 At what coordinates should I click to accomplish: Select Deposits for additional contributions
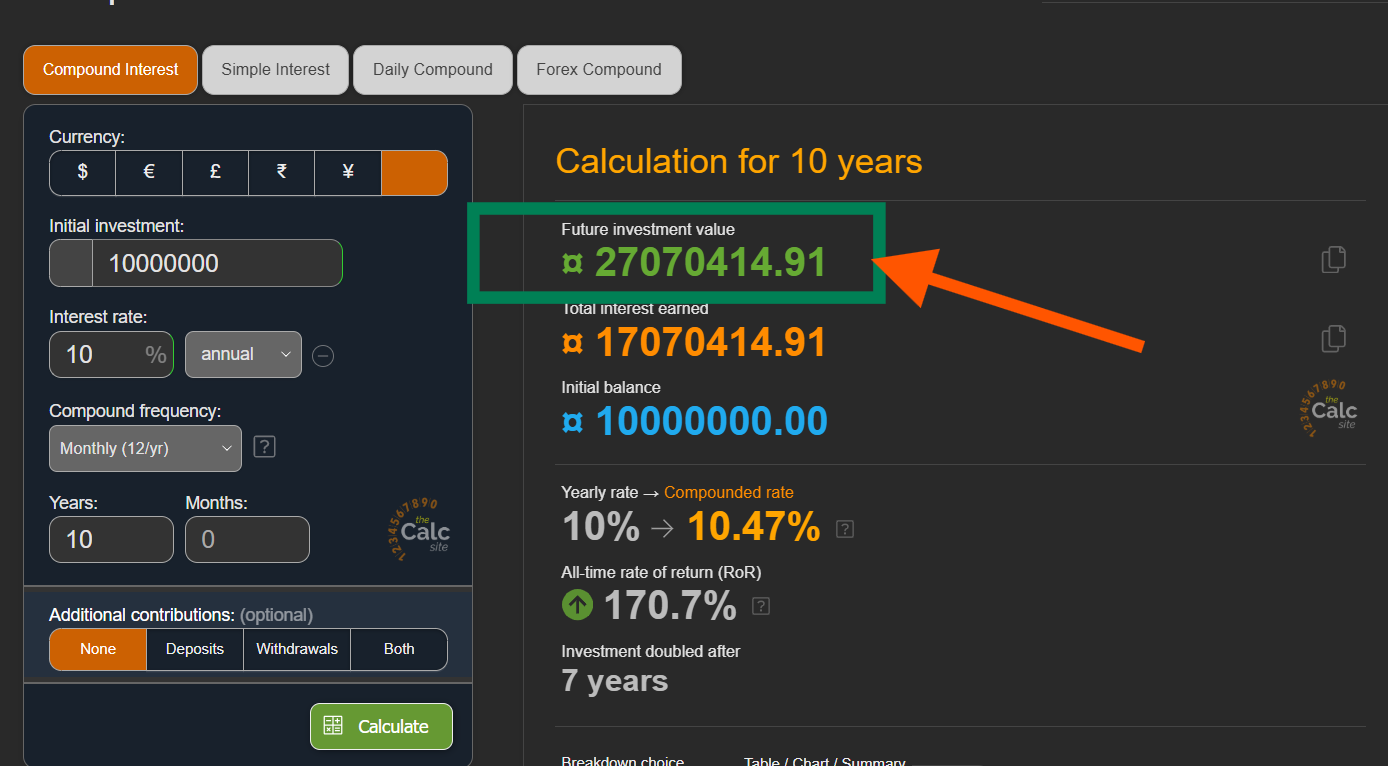coord(195,649)
